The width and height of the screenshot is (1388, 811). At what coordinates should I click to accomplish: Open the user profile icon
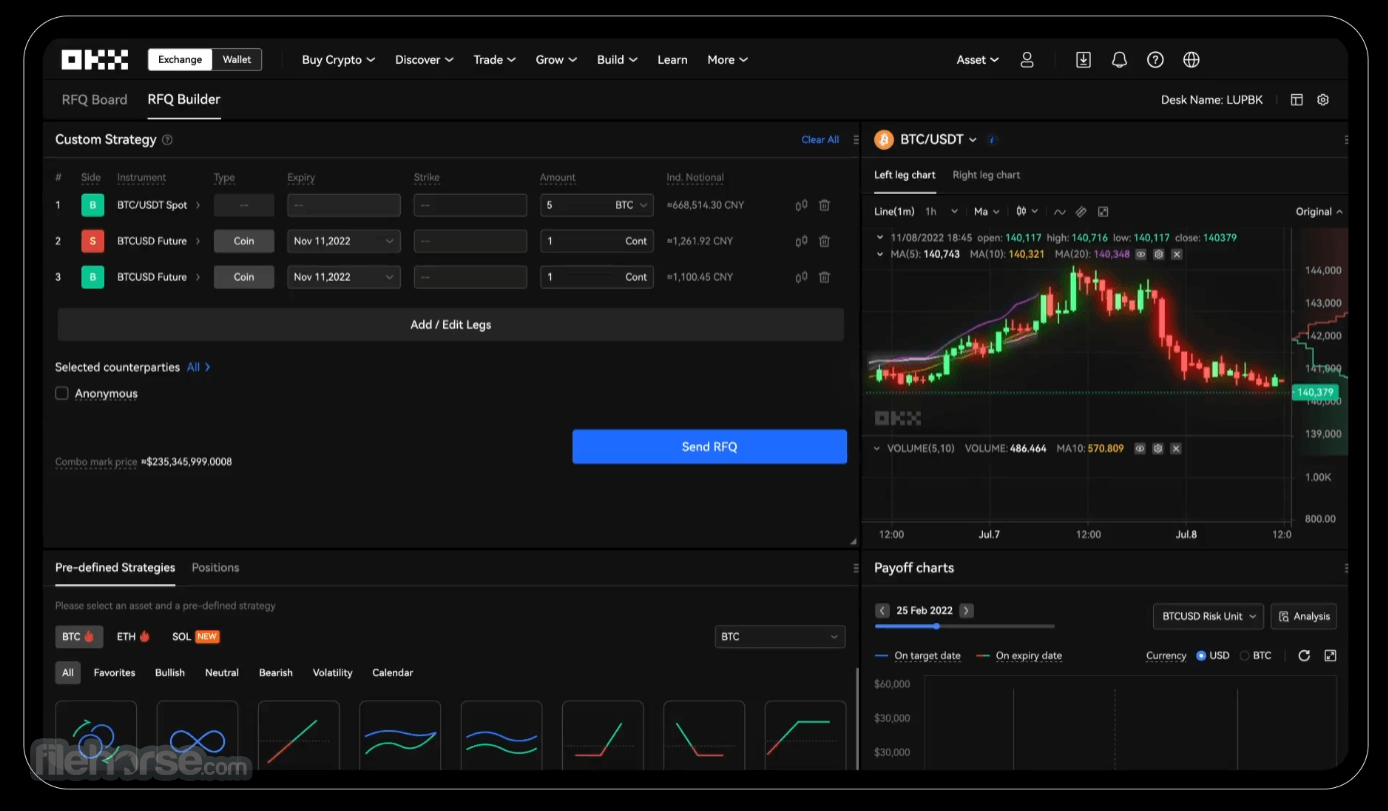click(1027, 60)
